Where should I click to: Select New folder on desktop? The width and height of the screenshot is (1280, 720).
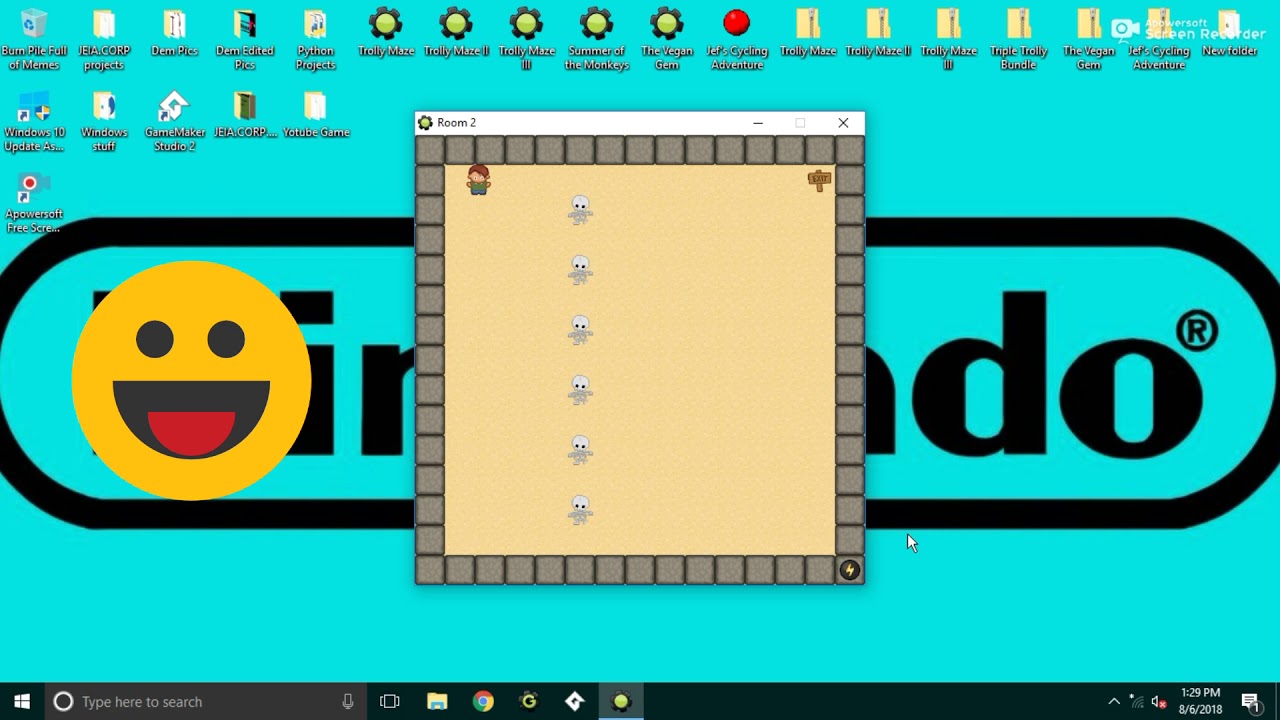pyautogui.click(x=1229, y=34)
